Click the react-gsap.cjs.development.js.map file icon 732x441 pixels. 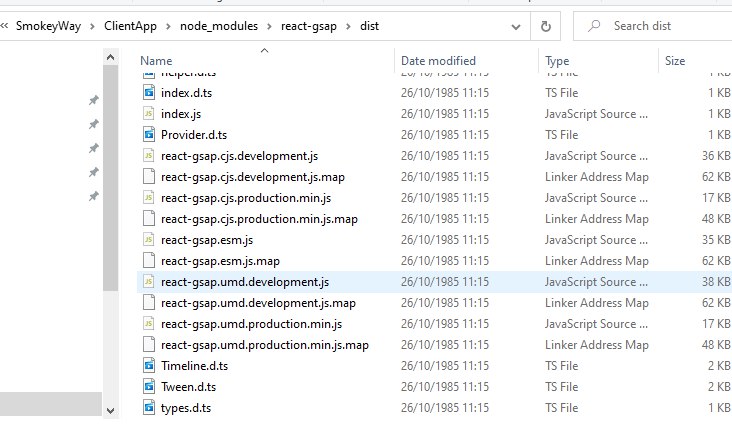[148, 176]
